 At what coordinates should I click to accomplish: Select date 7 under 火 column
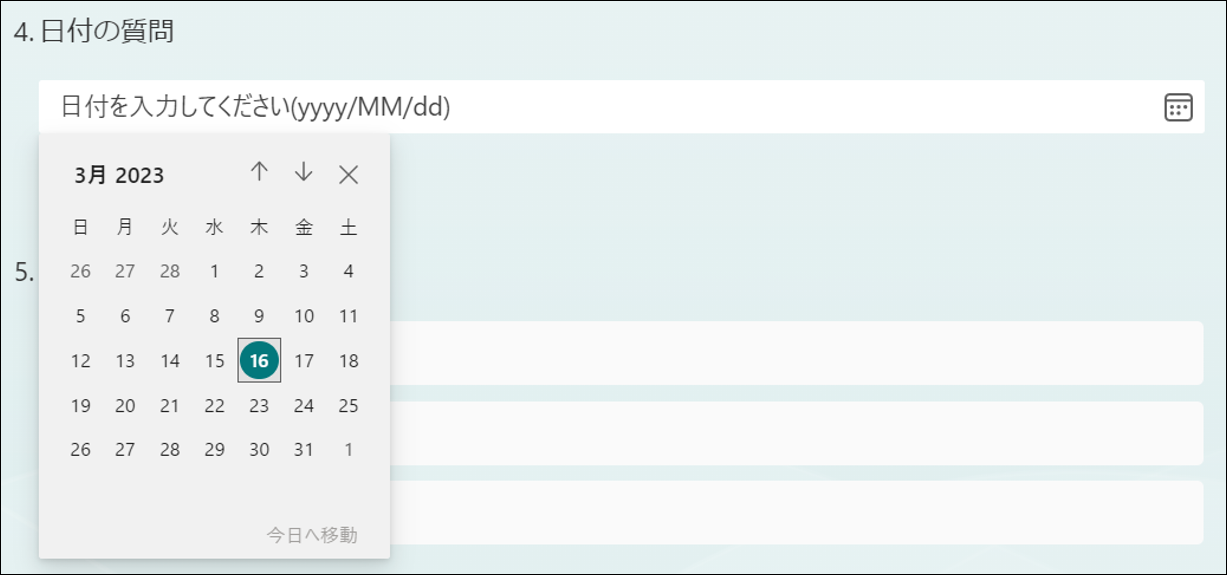click(170, 316)
